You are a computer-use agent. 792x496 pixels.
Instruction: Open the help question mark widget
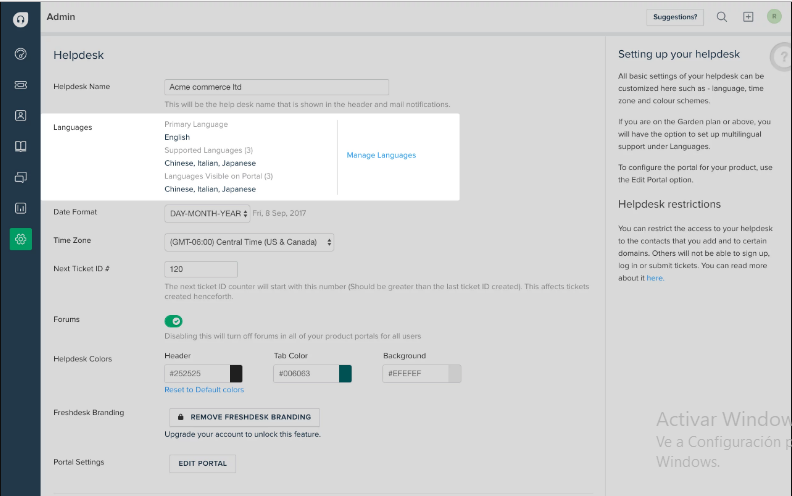pos(780,55)
